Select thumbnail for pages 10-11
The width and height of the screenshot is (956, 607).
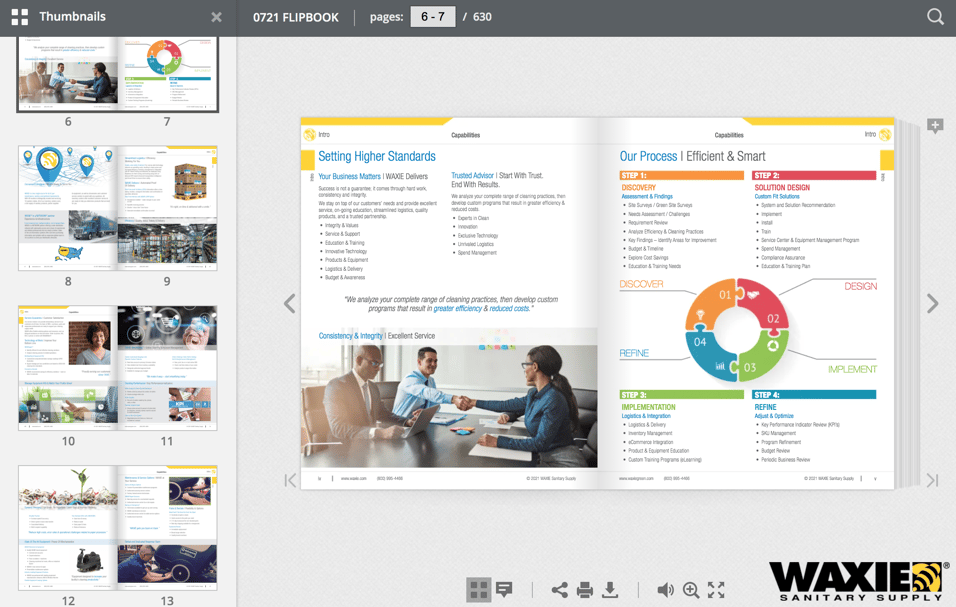(117, 368)
